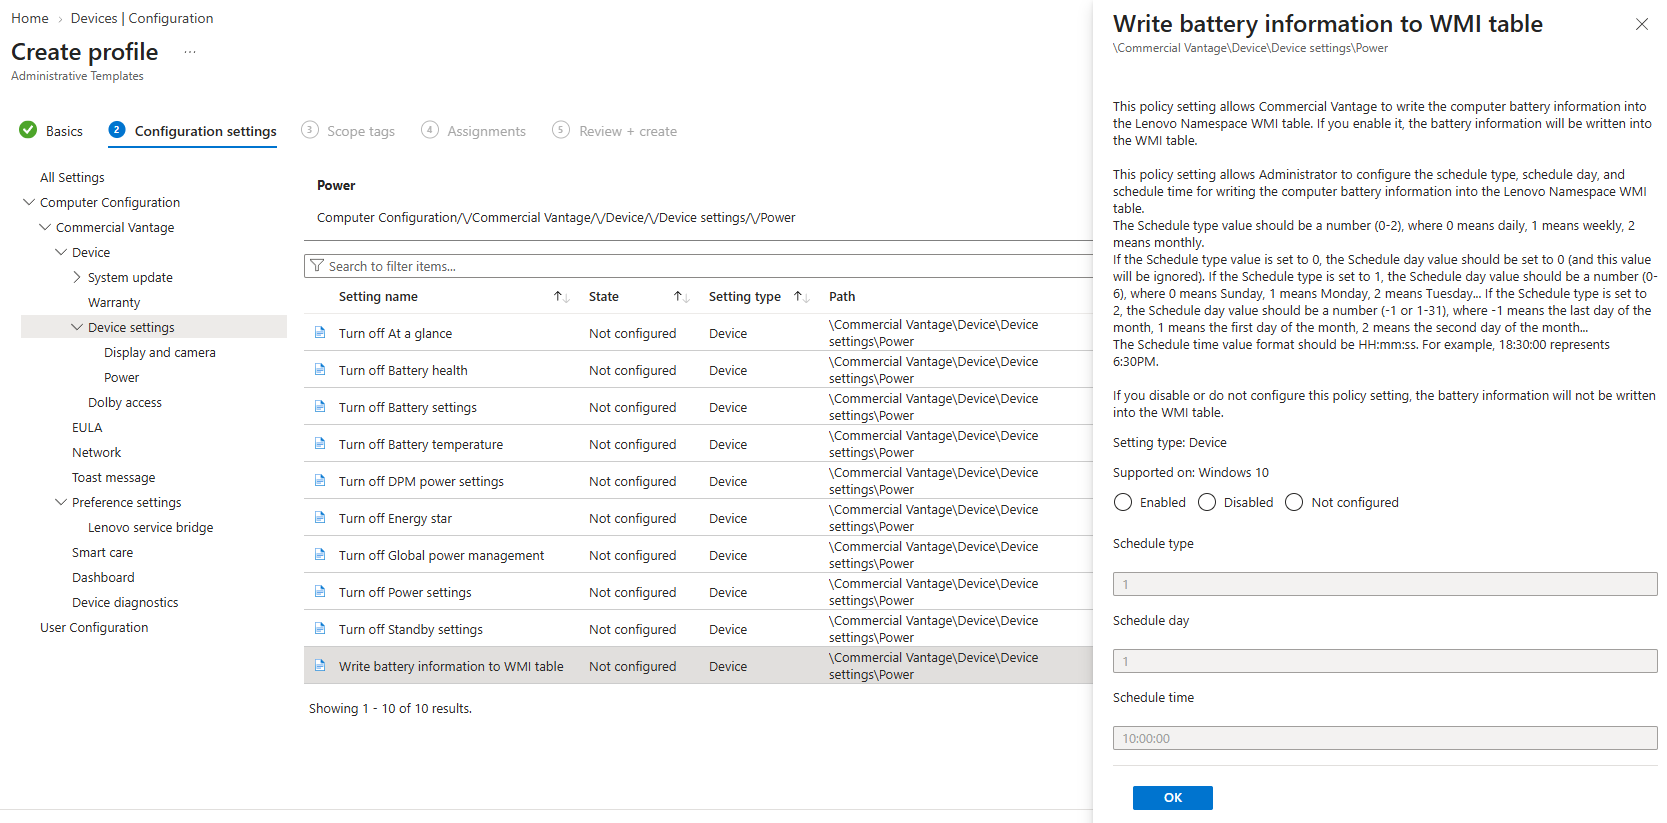This screenshot has height=823, width=1667.
Task: Click the document icon beside Turn off Standby settings
Action: point(320,628)
